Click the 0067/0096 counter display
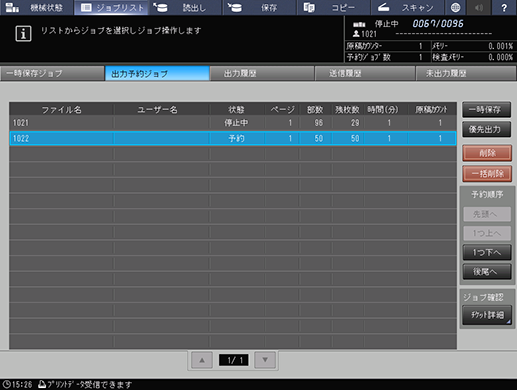 point(438,24)
